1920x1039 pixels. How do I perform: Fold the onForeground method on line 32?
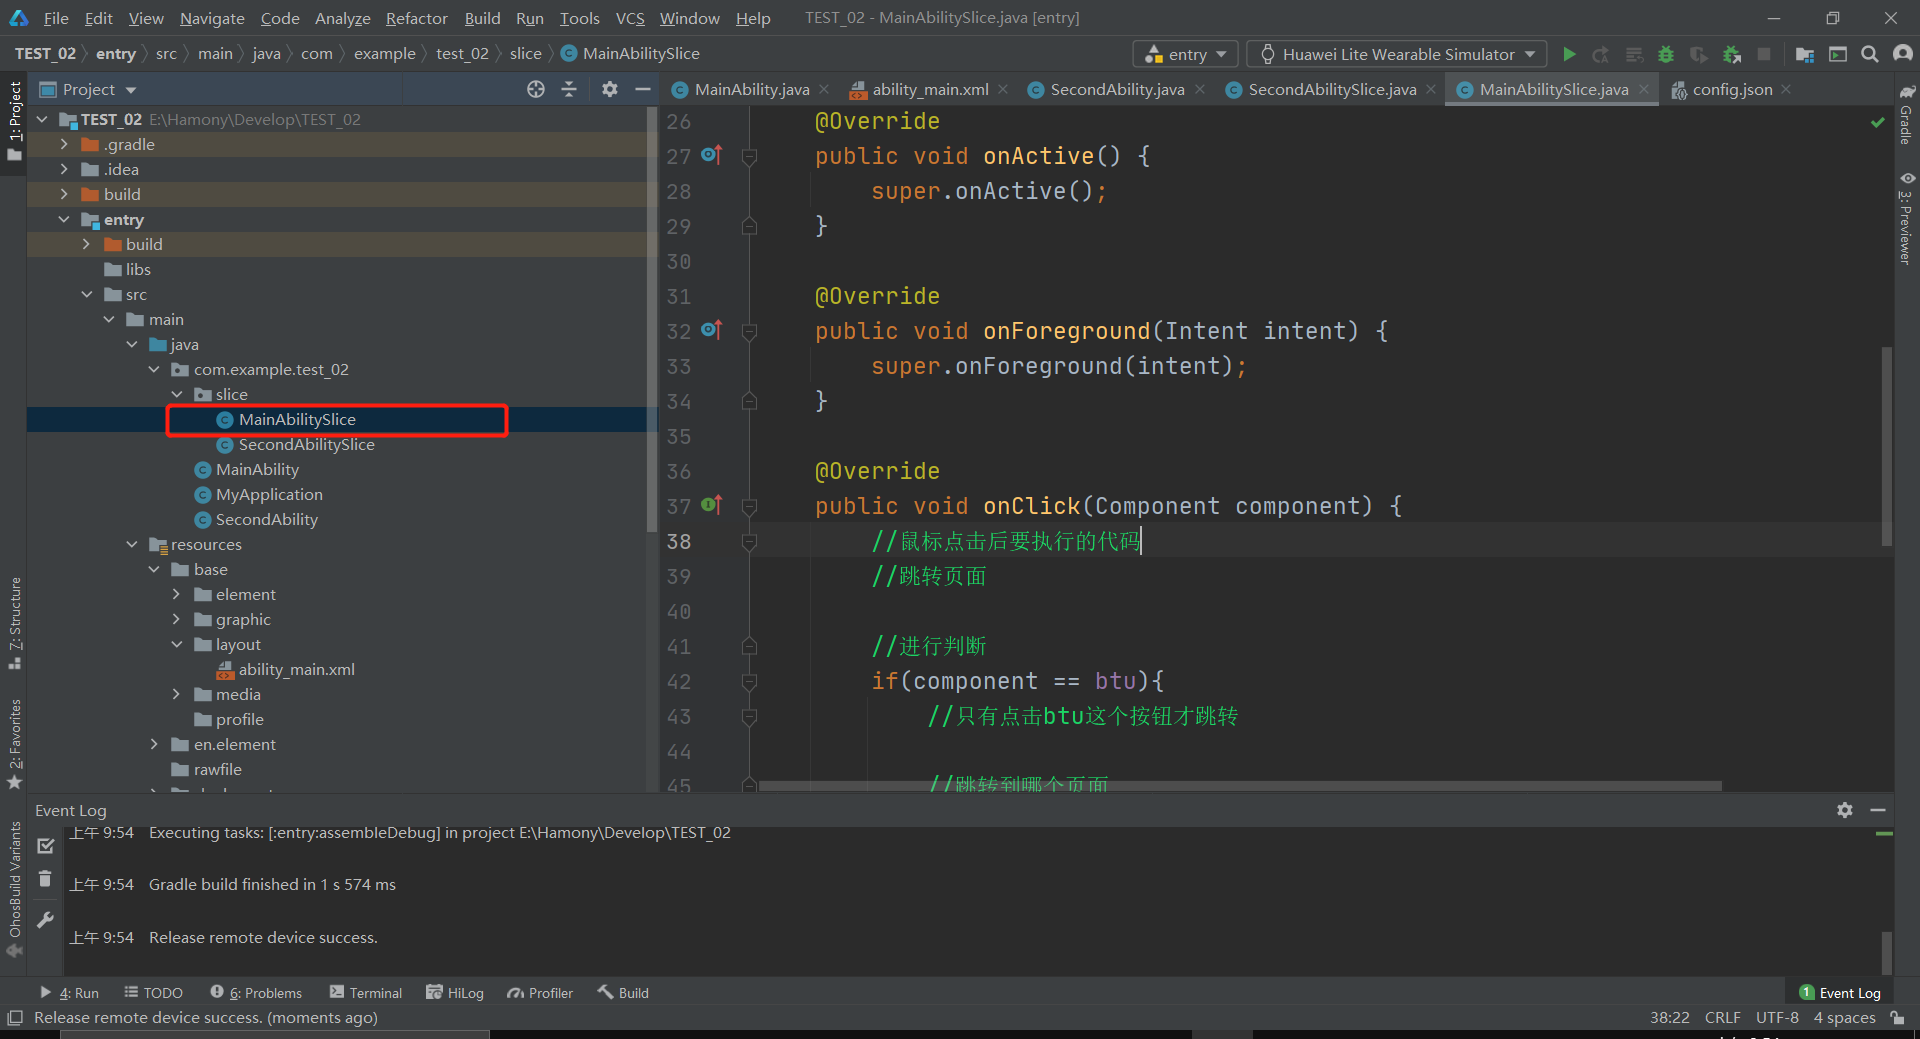[749, 331]
